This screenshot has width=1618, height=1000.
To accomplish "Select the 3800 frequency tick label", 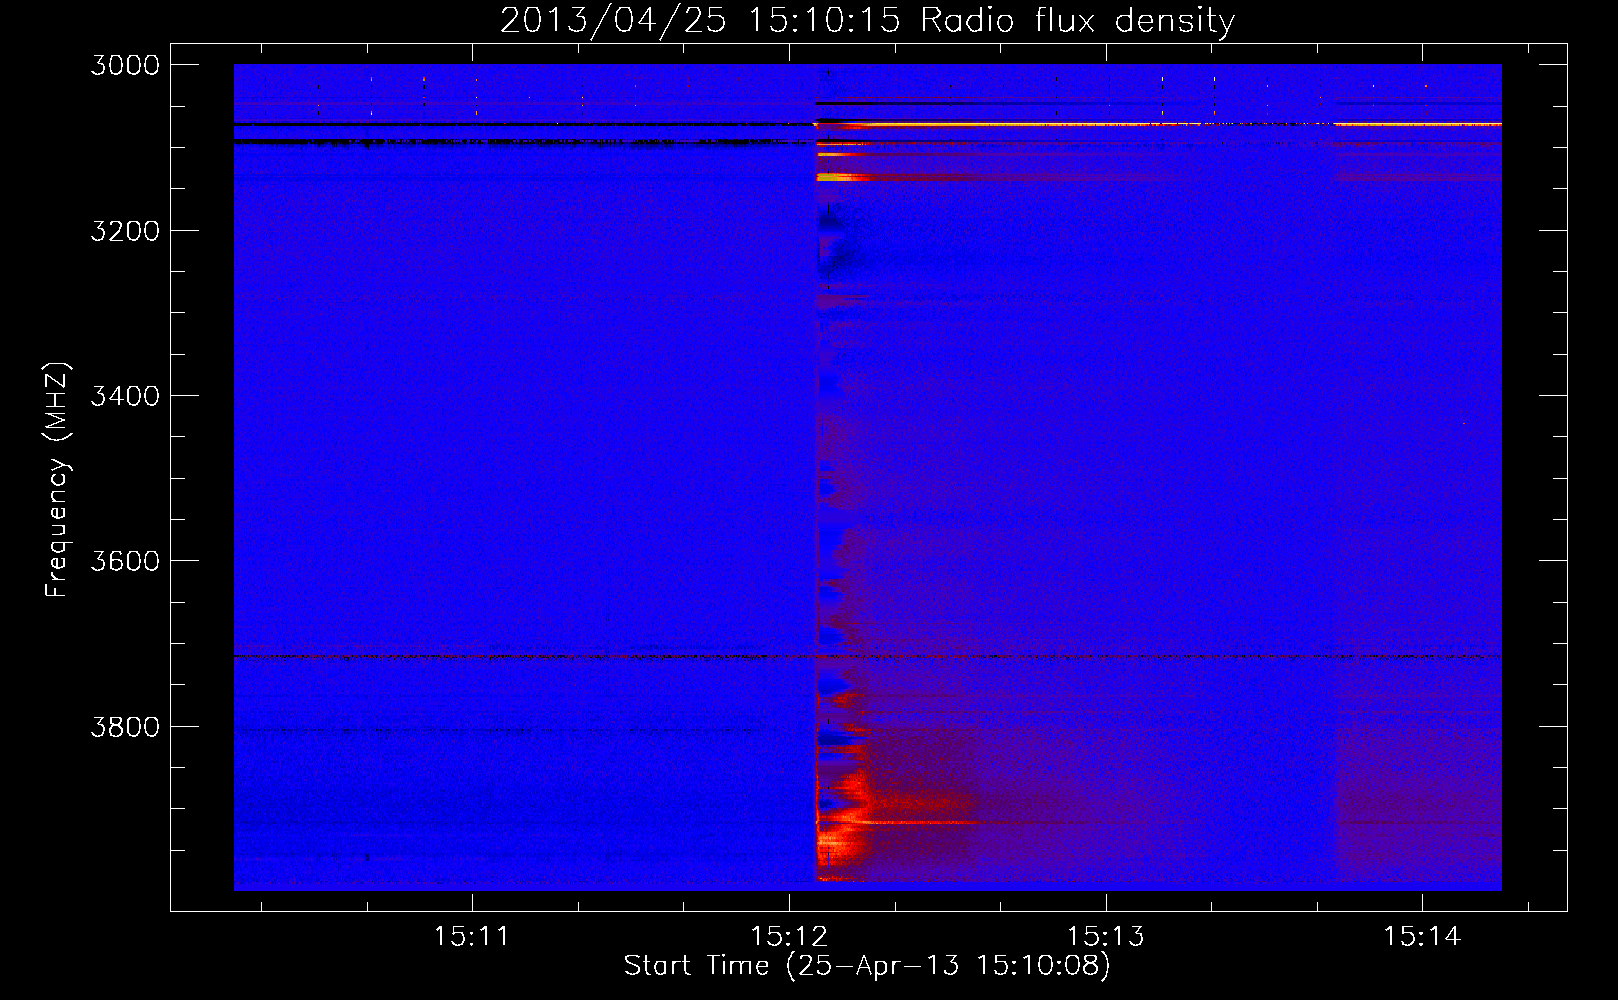I will point(125,726).
